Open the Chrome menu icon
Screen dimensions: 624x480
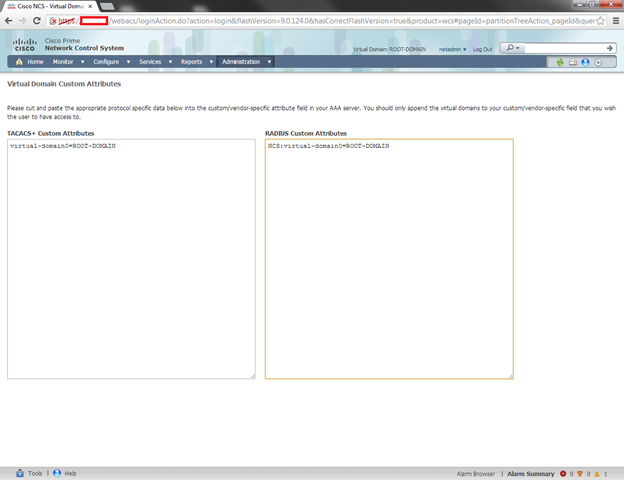pyautogui.click(x=616, y=21)
